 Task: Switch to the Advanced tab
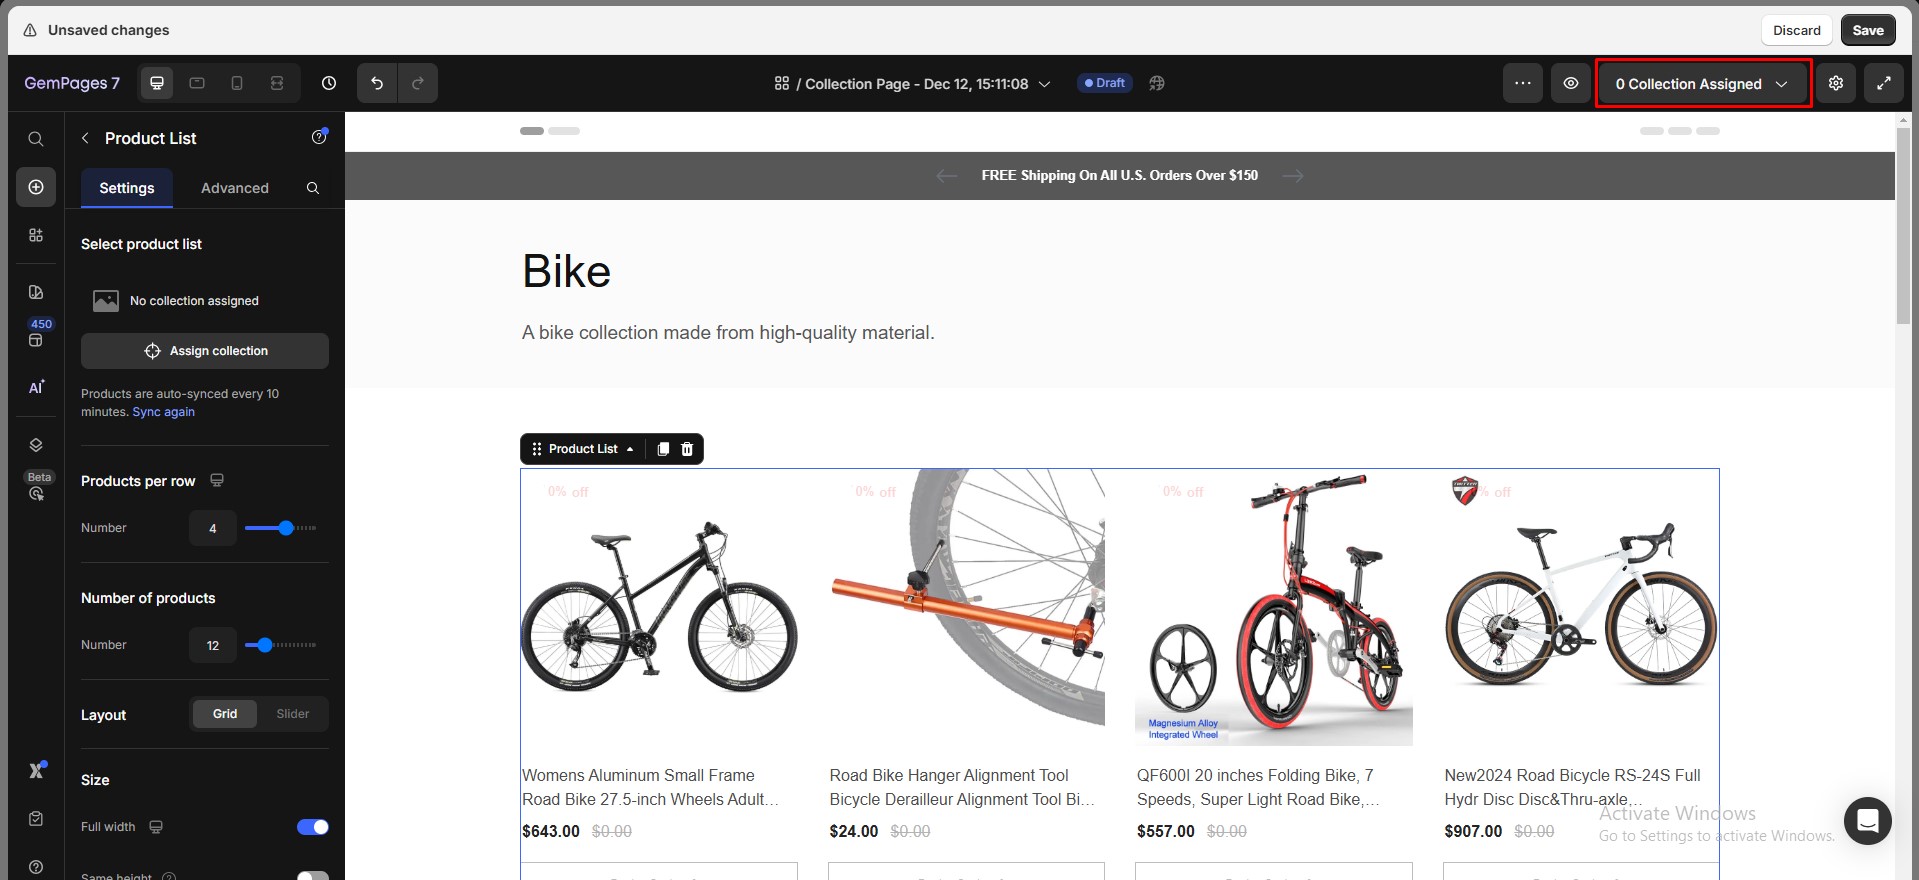tap(235, 188)
